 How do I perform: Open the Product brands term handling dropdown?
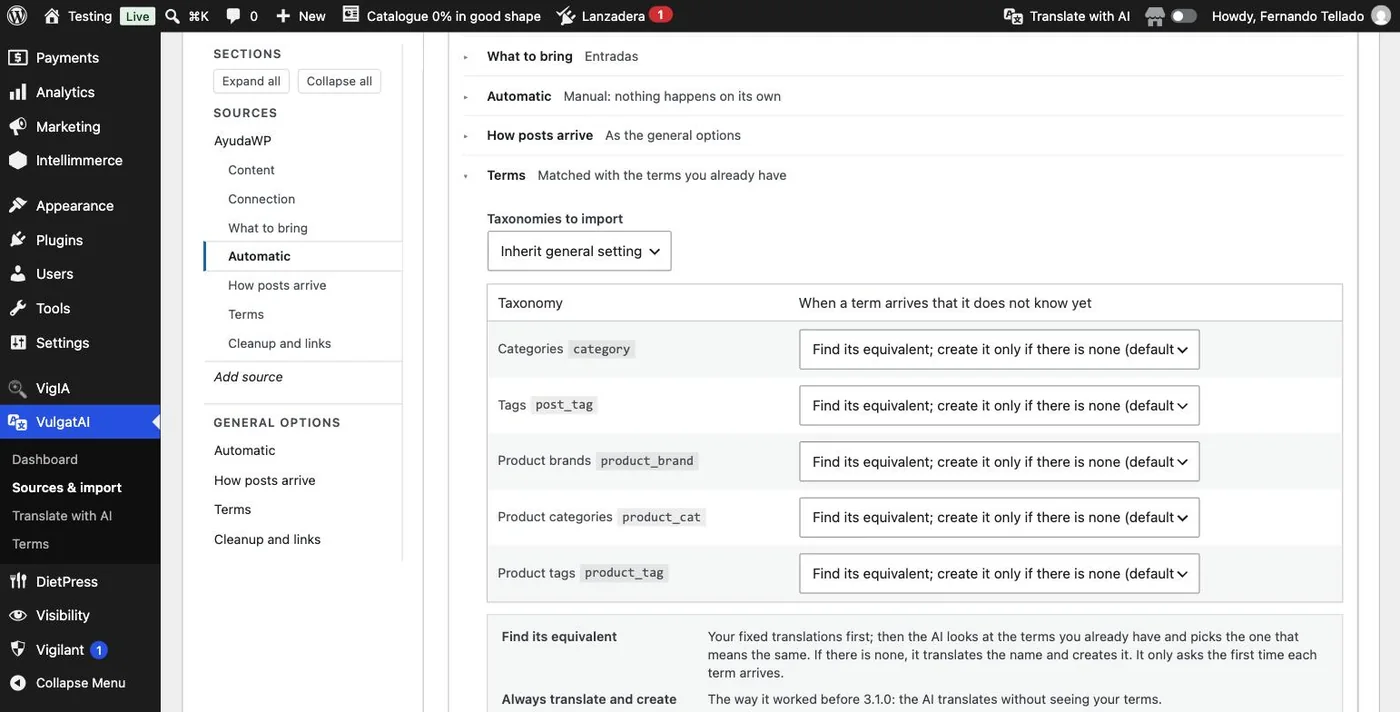pos(999,462)
